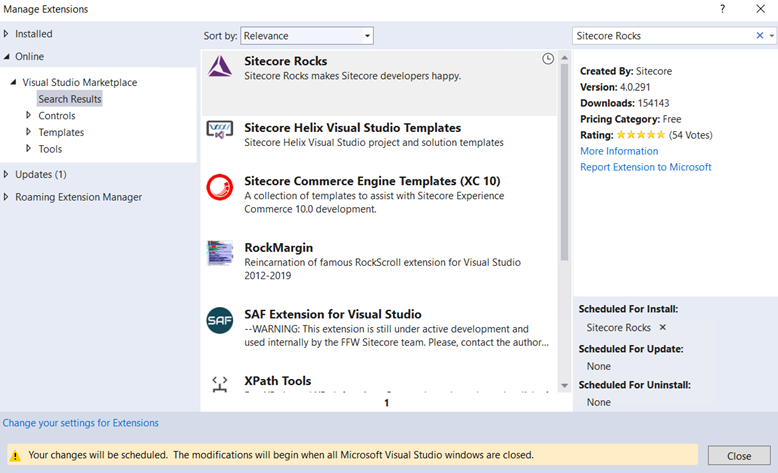
Task: Click the (54 Votes) text
Action: pos(690,135)
